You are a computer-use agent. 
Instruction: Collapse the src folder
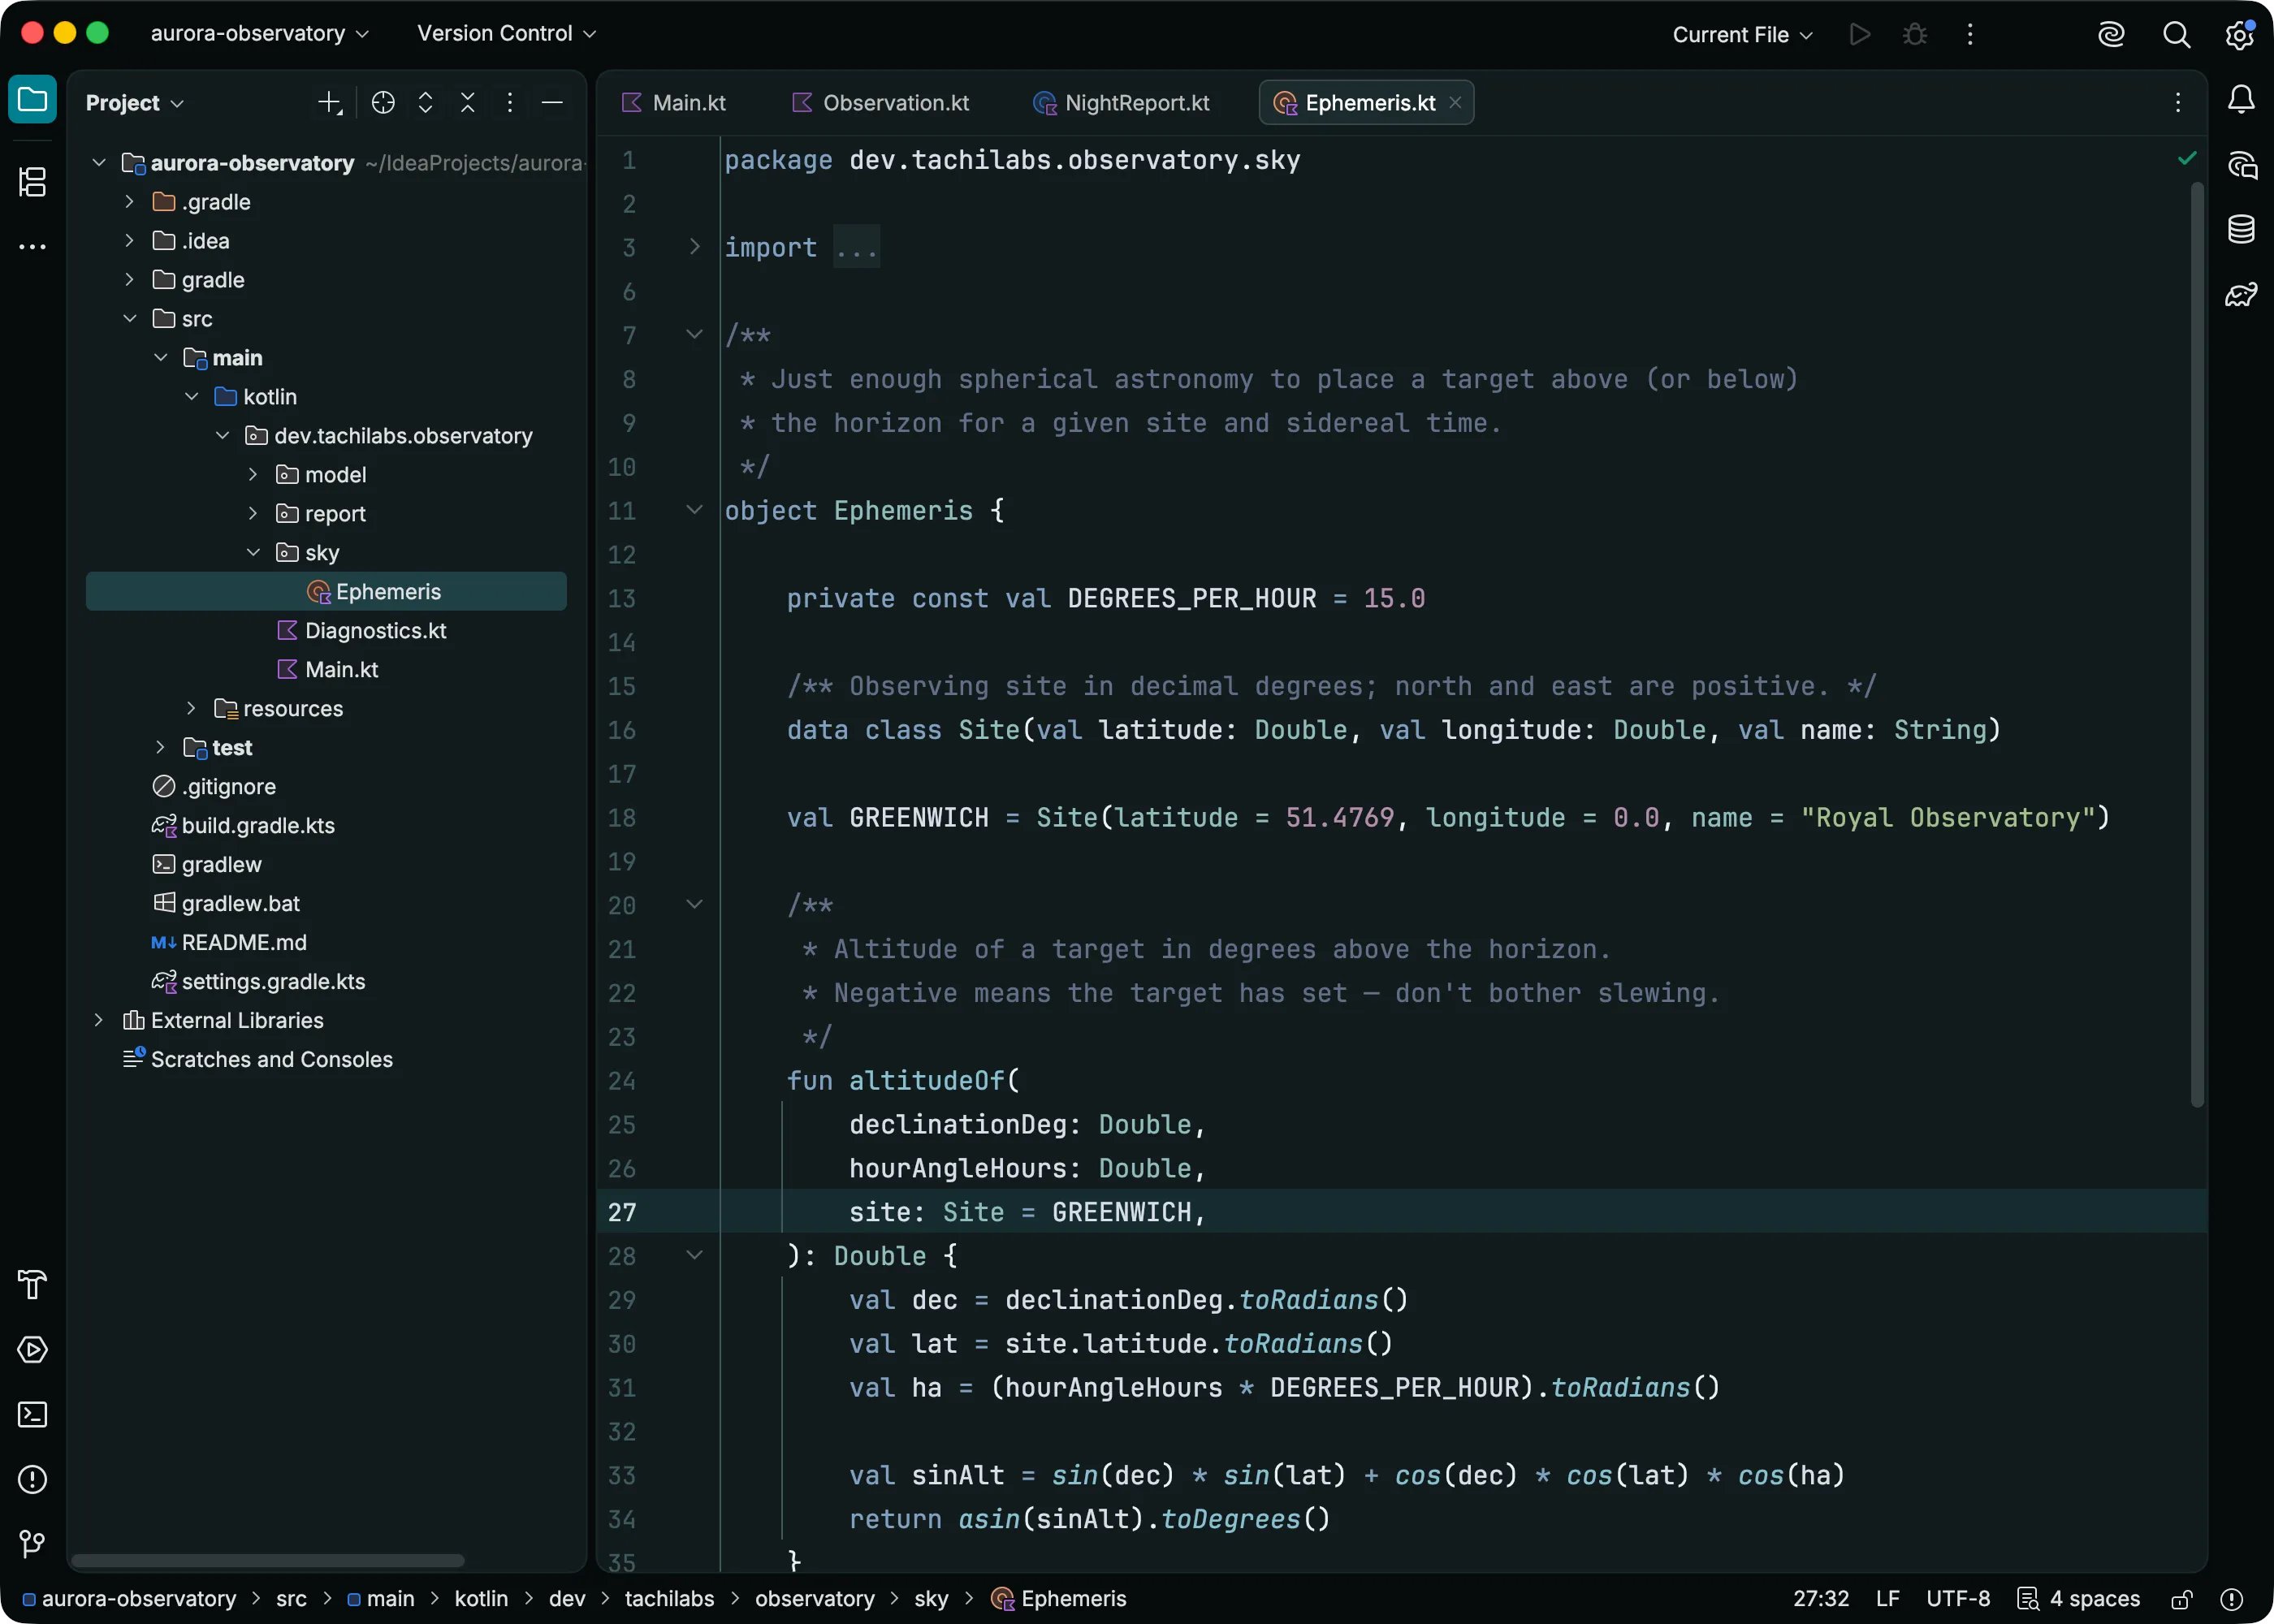tap(129, 319)
